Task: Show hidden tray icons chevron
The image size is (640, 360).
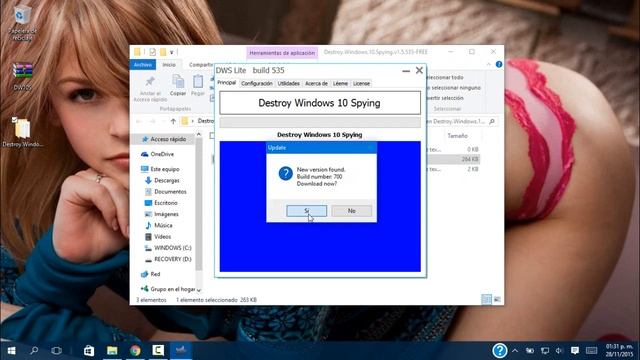Action: tap(515, 351)
